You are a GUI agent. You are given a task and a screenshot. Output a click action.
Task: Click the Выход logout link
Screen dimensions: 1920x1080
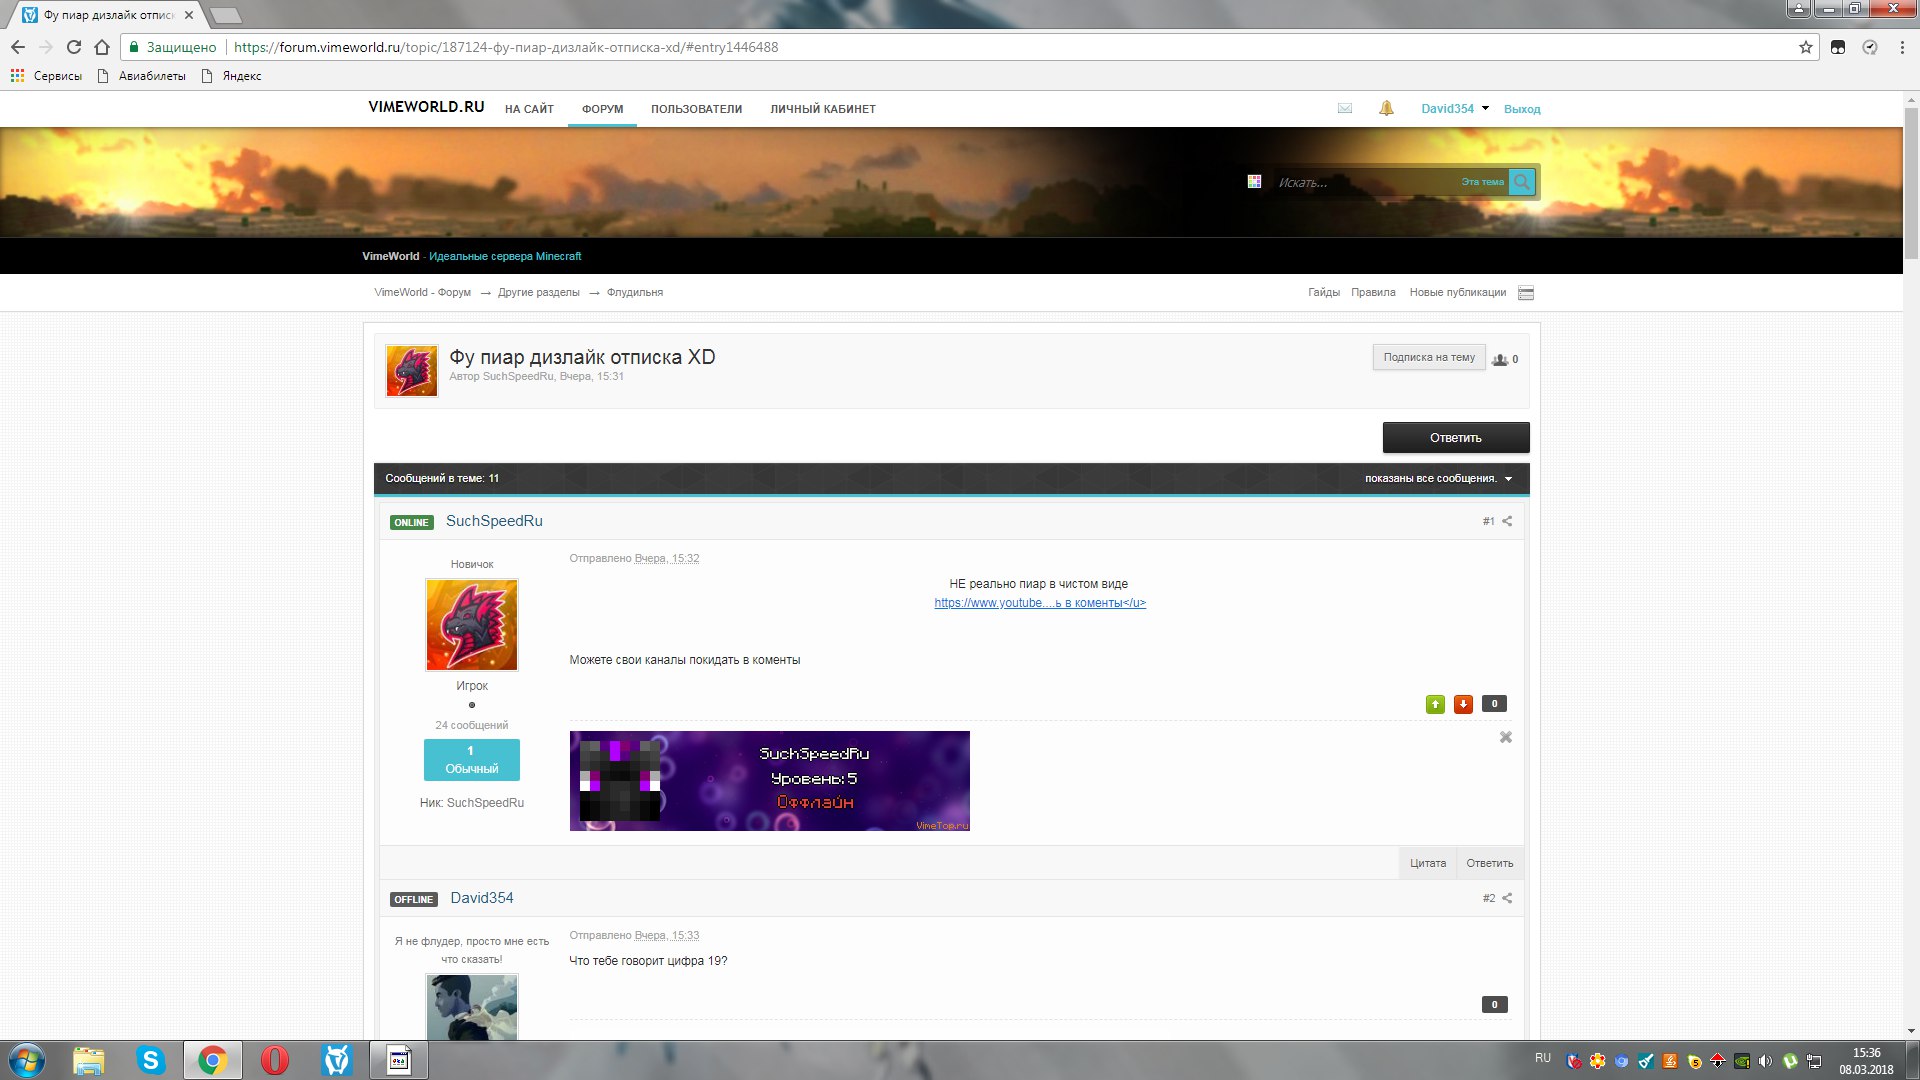[1522, 109]
